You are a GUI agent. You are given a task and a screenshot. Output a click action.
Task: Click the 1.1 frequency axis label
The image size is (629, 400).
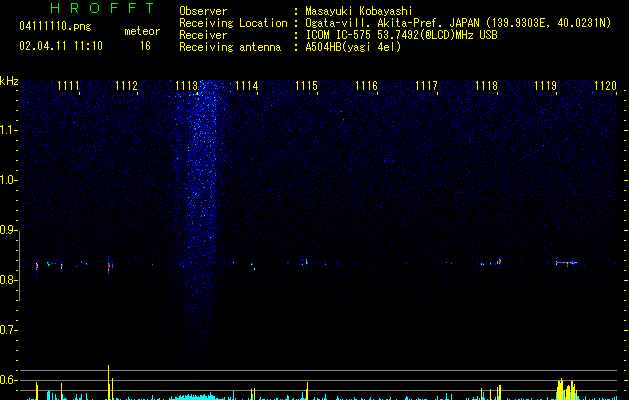[x=8, y=130]
